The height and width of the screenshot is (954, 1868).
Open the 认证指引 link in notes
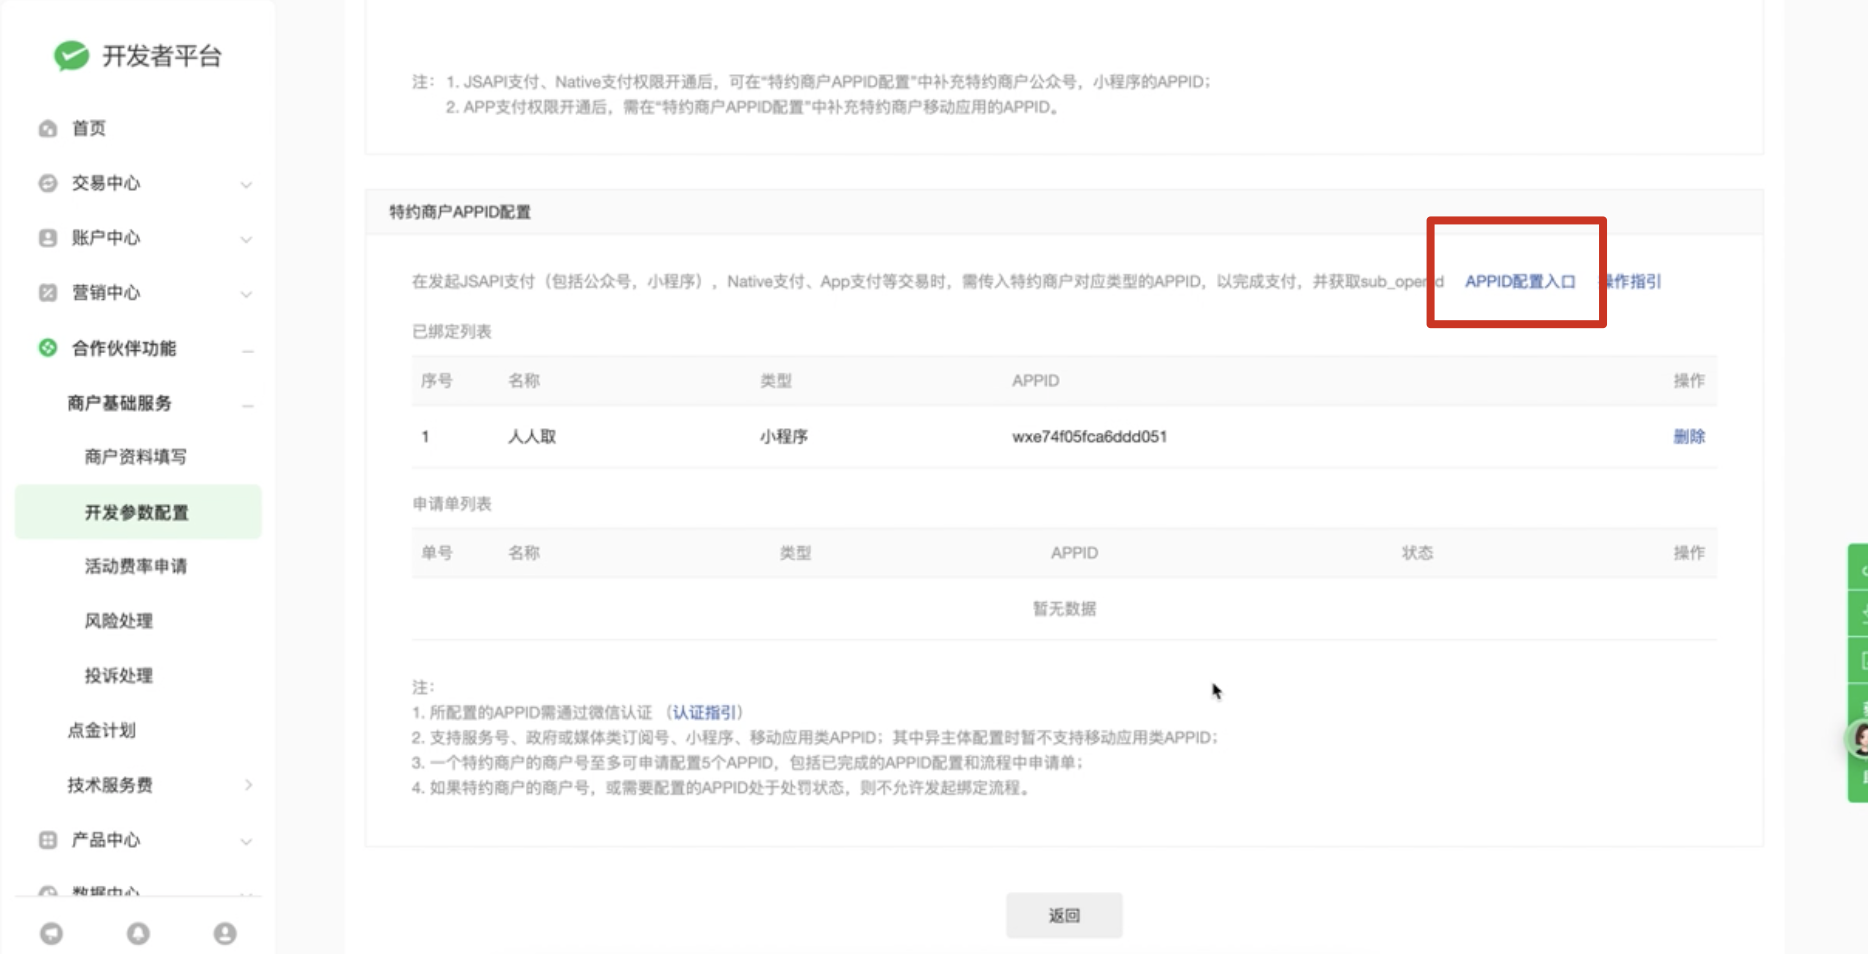point(704,712)
